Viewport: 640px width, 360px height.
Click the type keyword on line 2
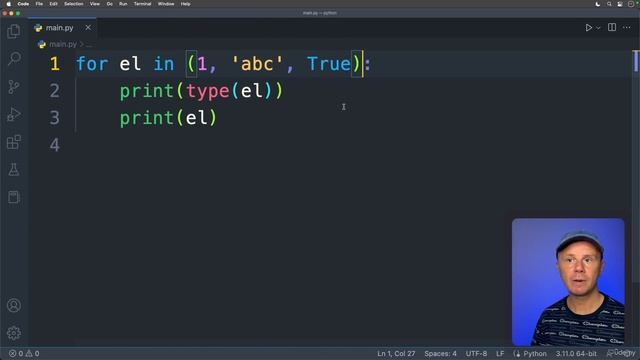click(208, 91)
